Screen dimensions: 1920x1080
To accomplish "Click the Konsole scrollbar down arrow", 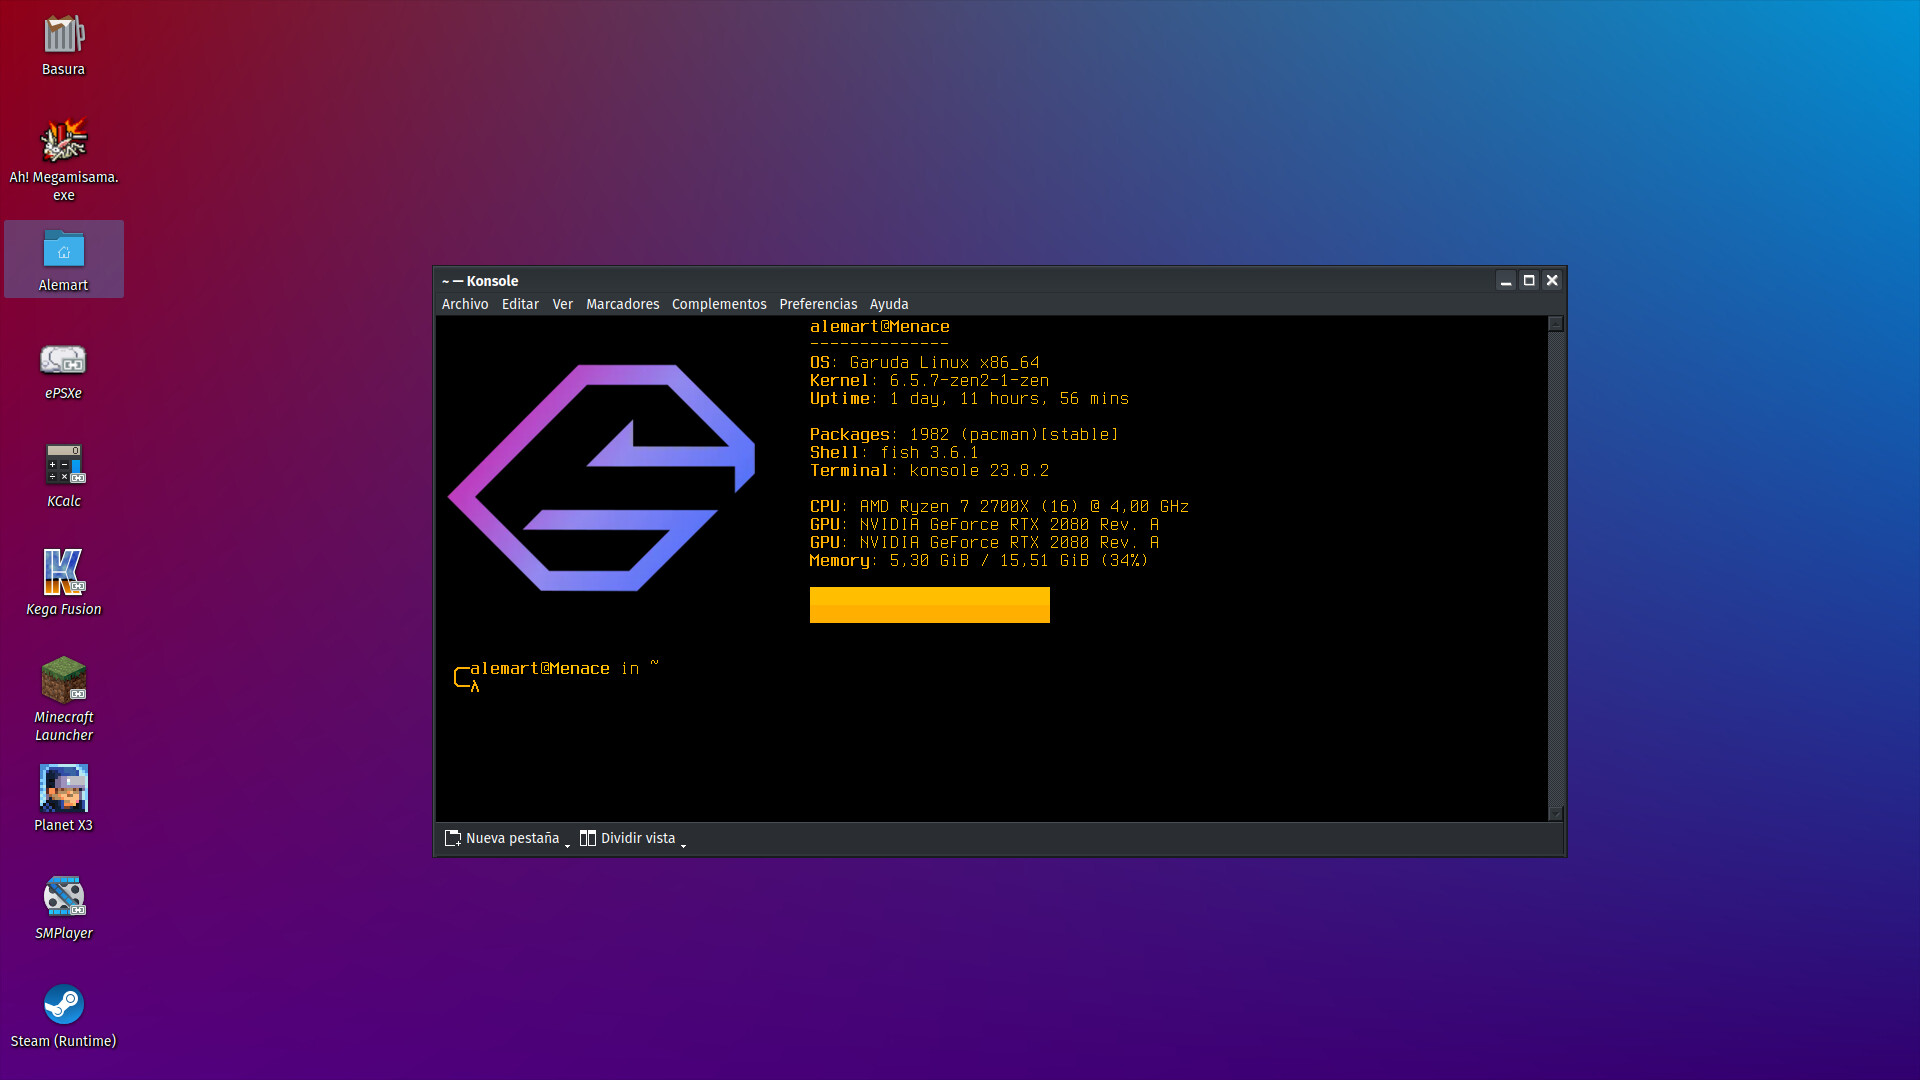I will (x=1555, y=813).
